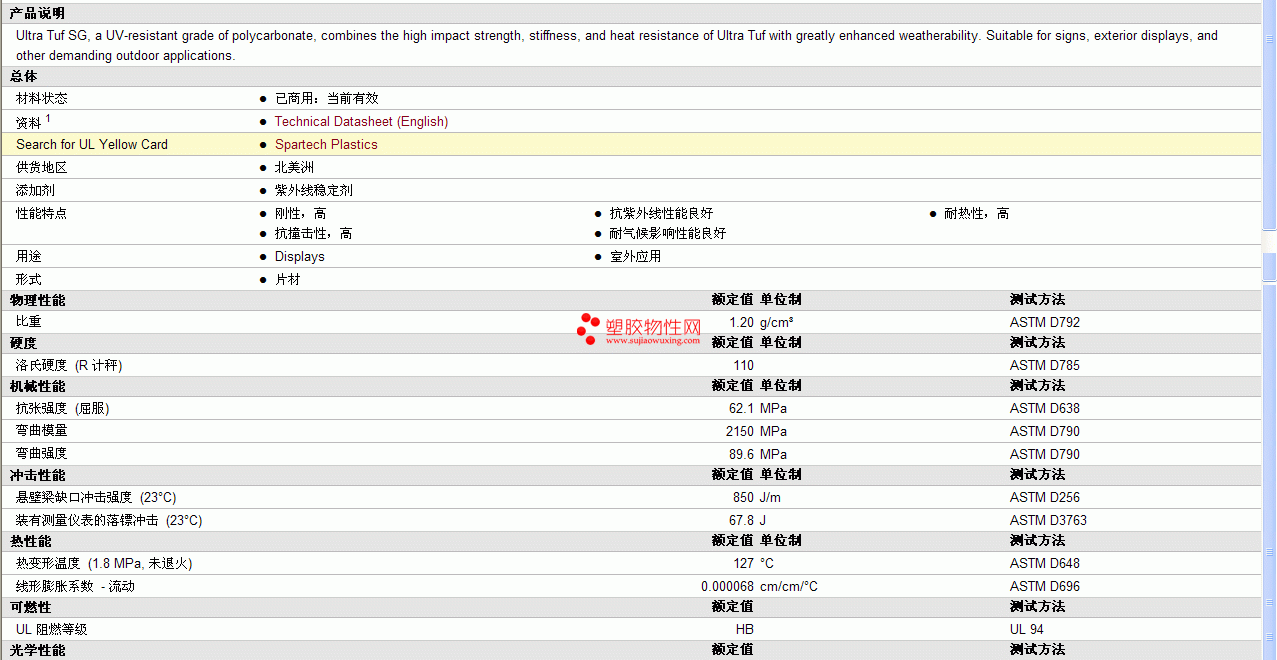Select the additive value 紫外线稳定剂
The width and height of the screenshot is (1277, 660).
[x=314, y=190]
